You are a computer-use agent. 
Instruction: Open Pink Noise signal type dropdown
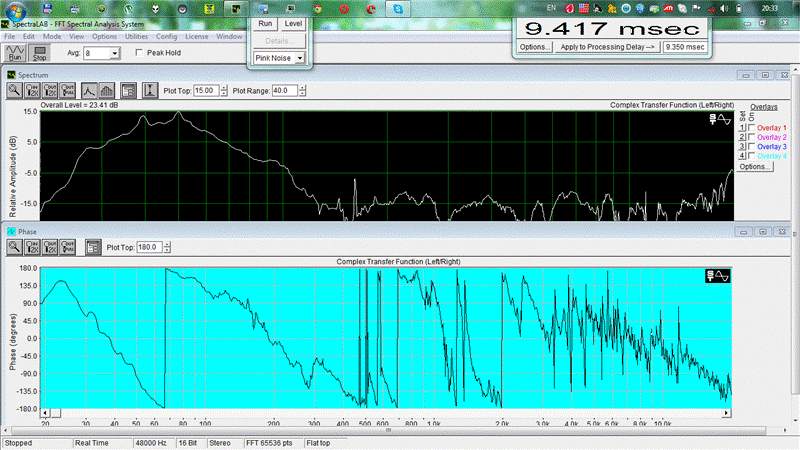(300, 58)
